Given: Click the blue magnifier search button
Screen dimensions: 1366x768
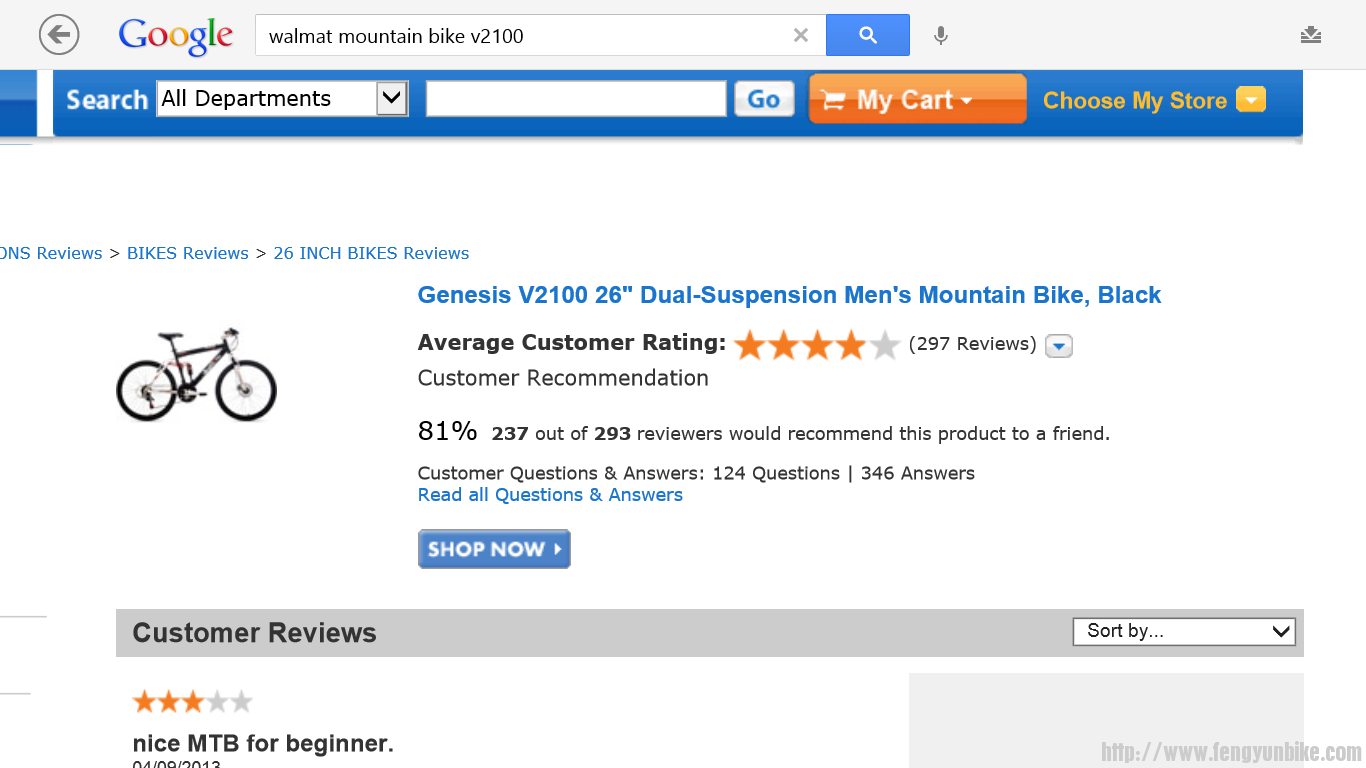Looking at the screenshot, I should [867, 35].
